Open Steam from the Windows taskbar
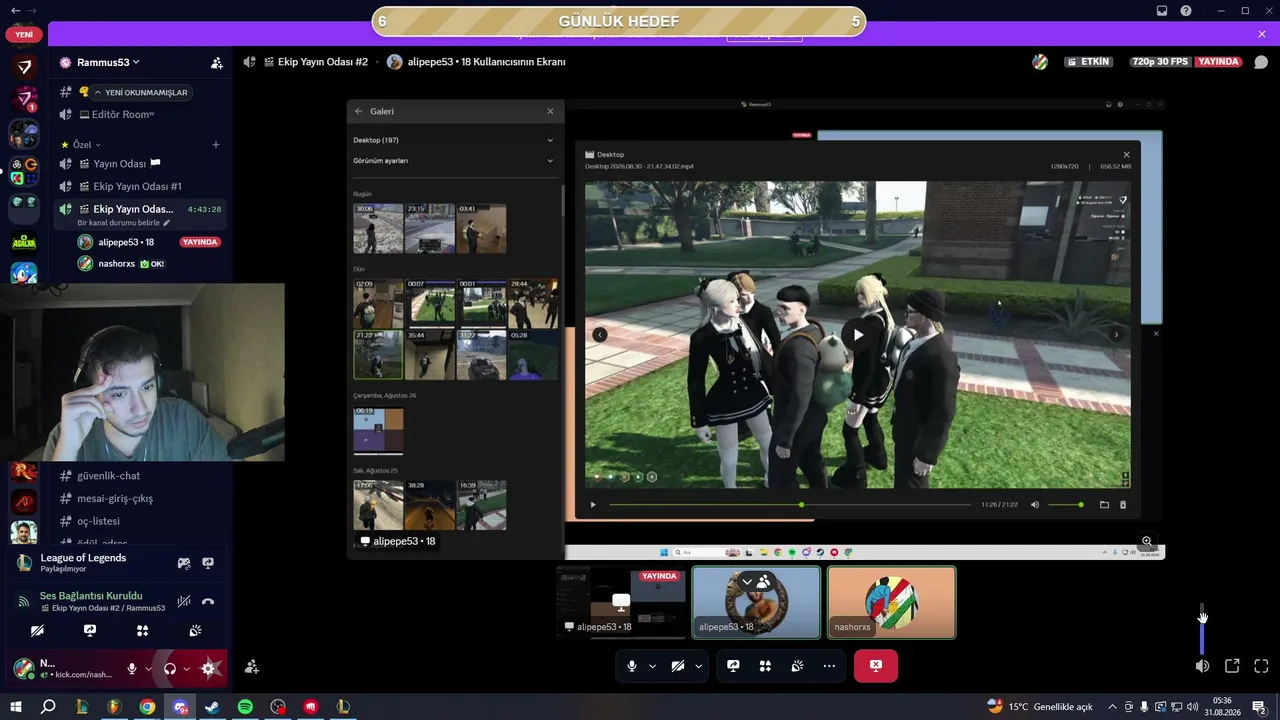Viewport: 1280px width, 720px height. 212,707
